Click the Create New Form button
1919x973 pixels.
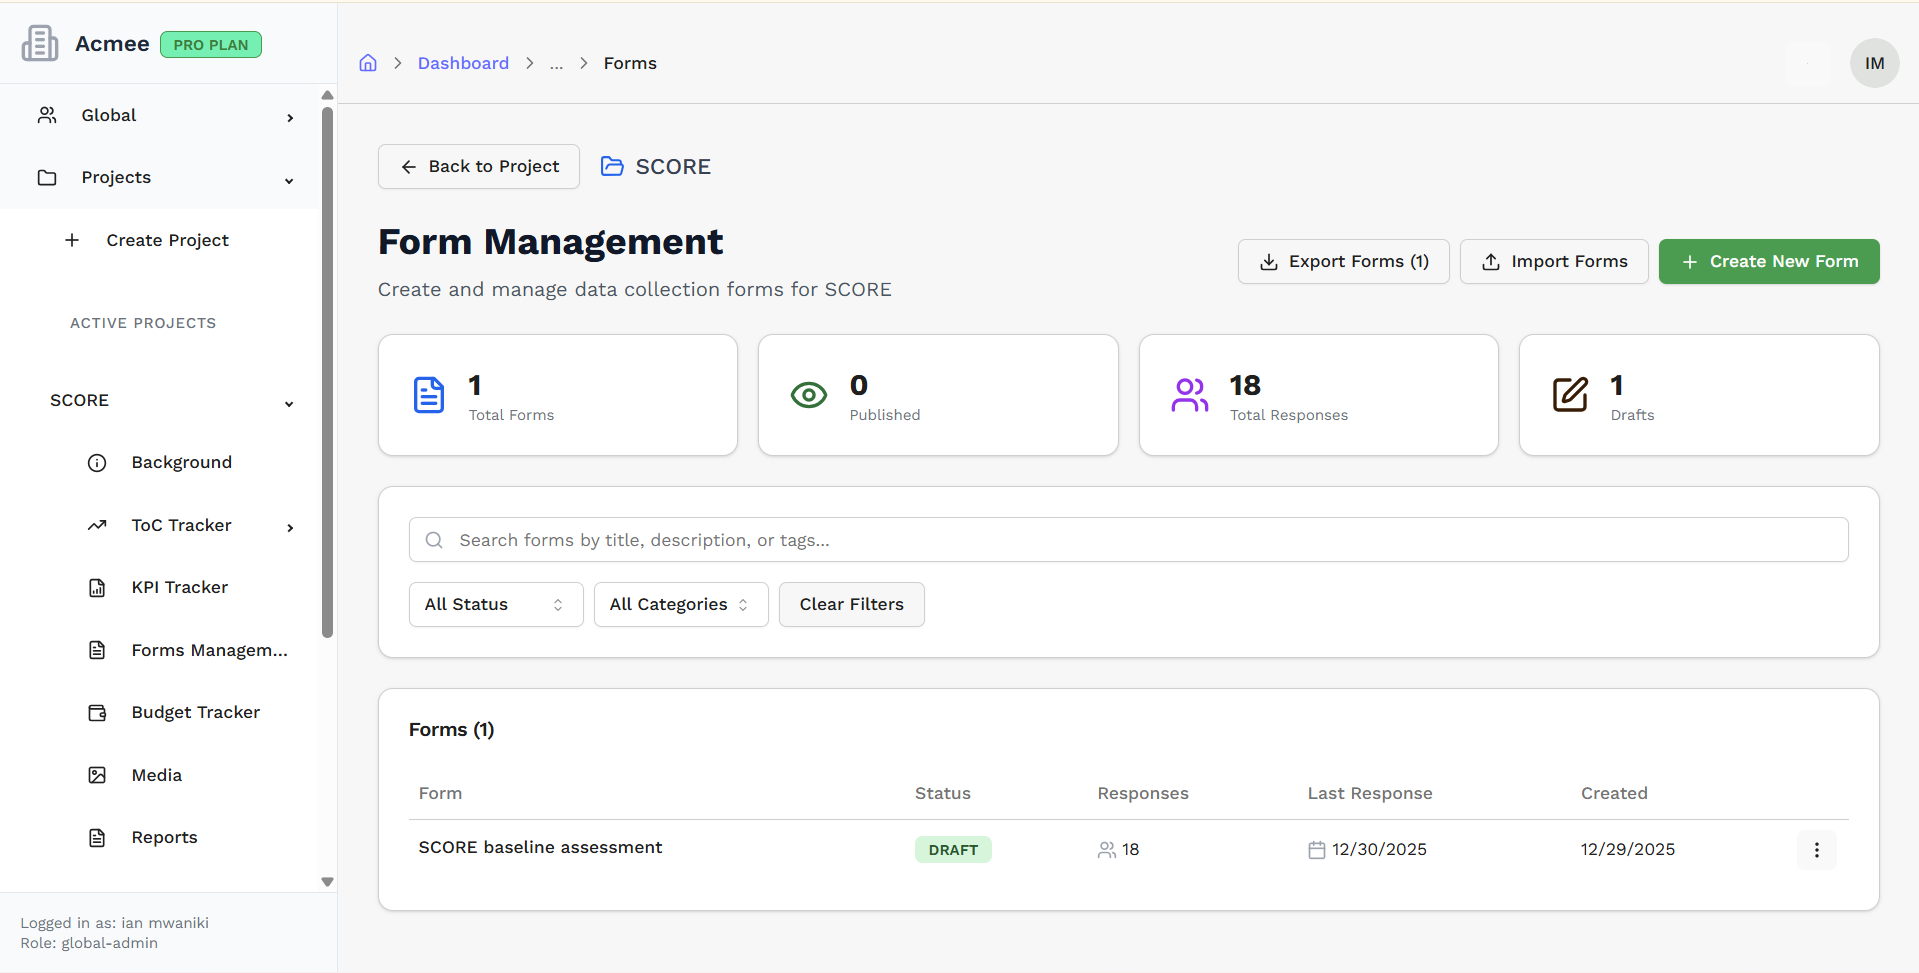click(1769, 261)
